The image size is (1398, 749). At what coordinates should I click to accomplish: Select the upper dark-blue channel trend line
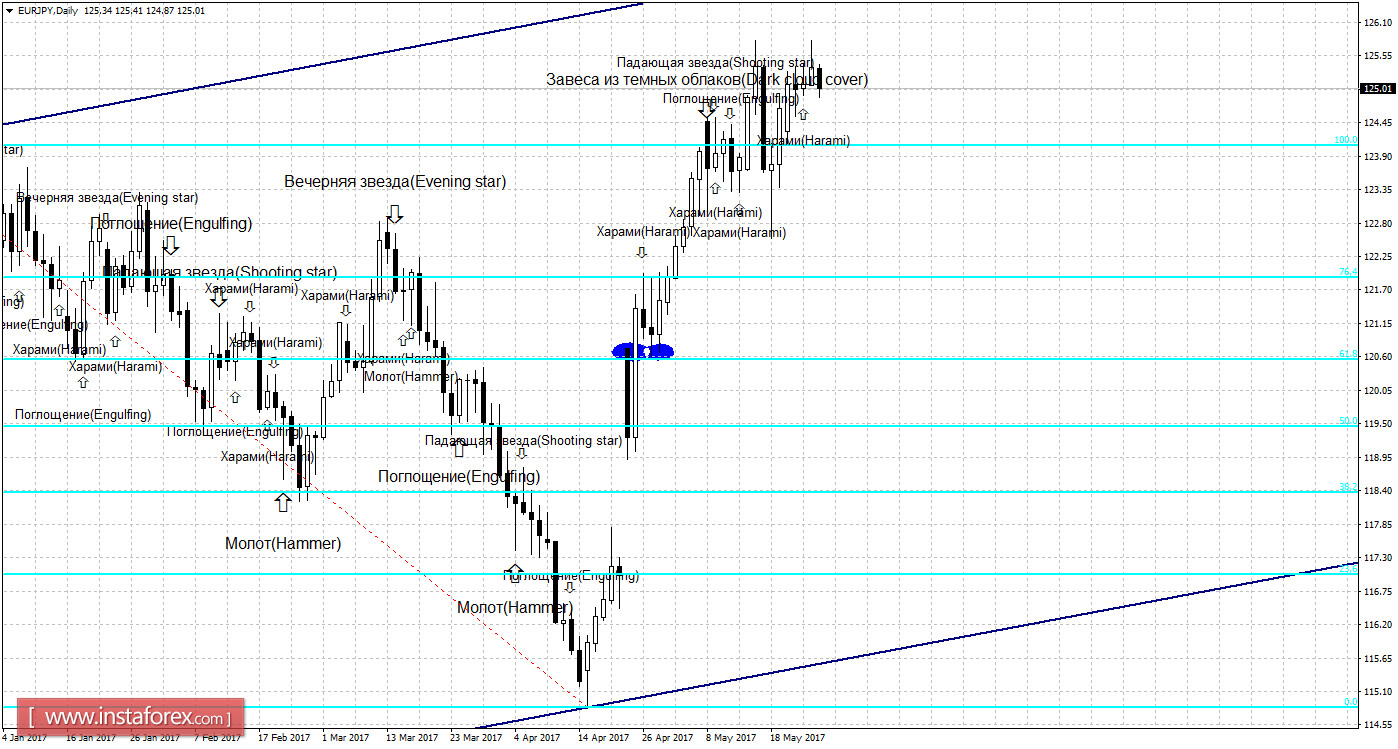pyautogui.click(x=322, y=64)
